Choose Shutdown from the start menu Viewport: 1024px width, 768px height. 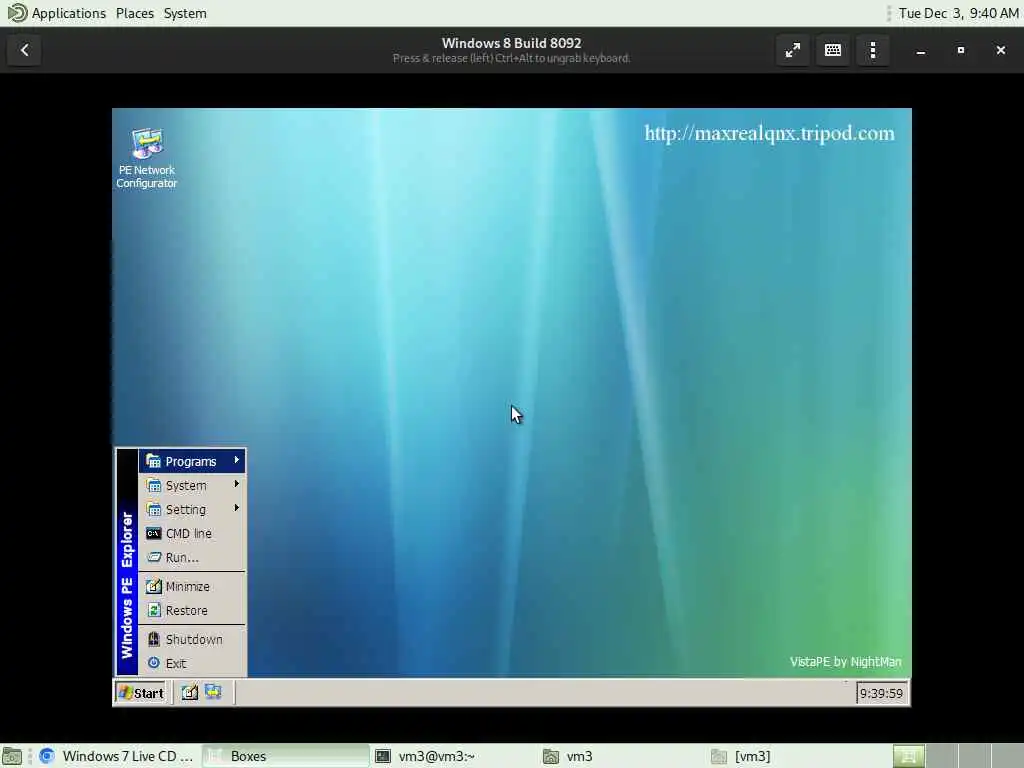[192, 639]
